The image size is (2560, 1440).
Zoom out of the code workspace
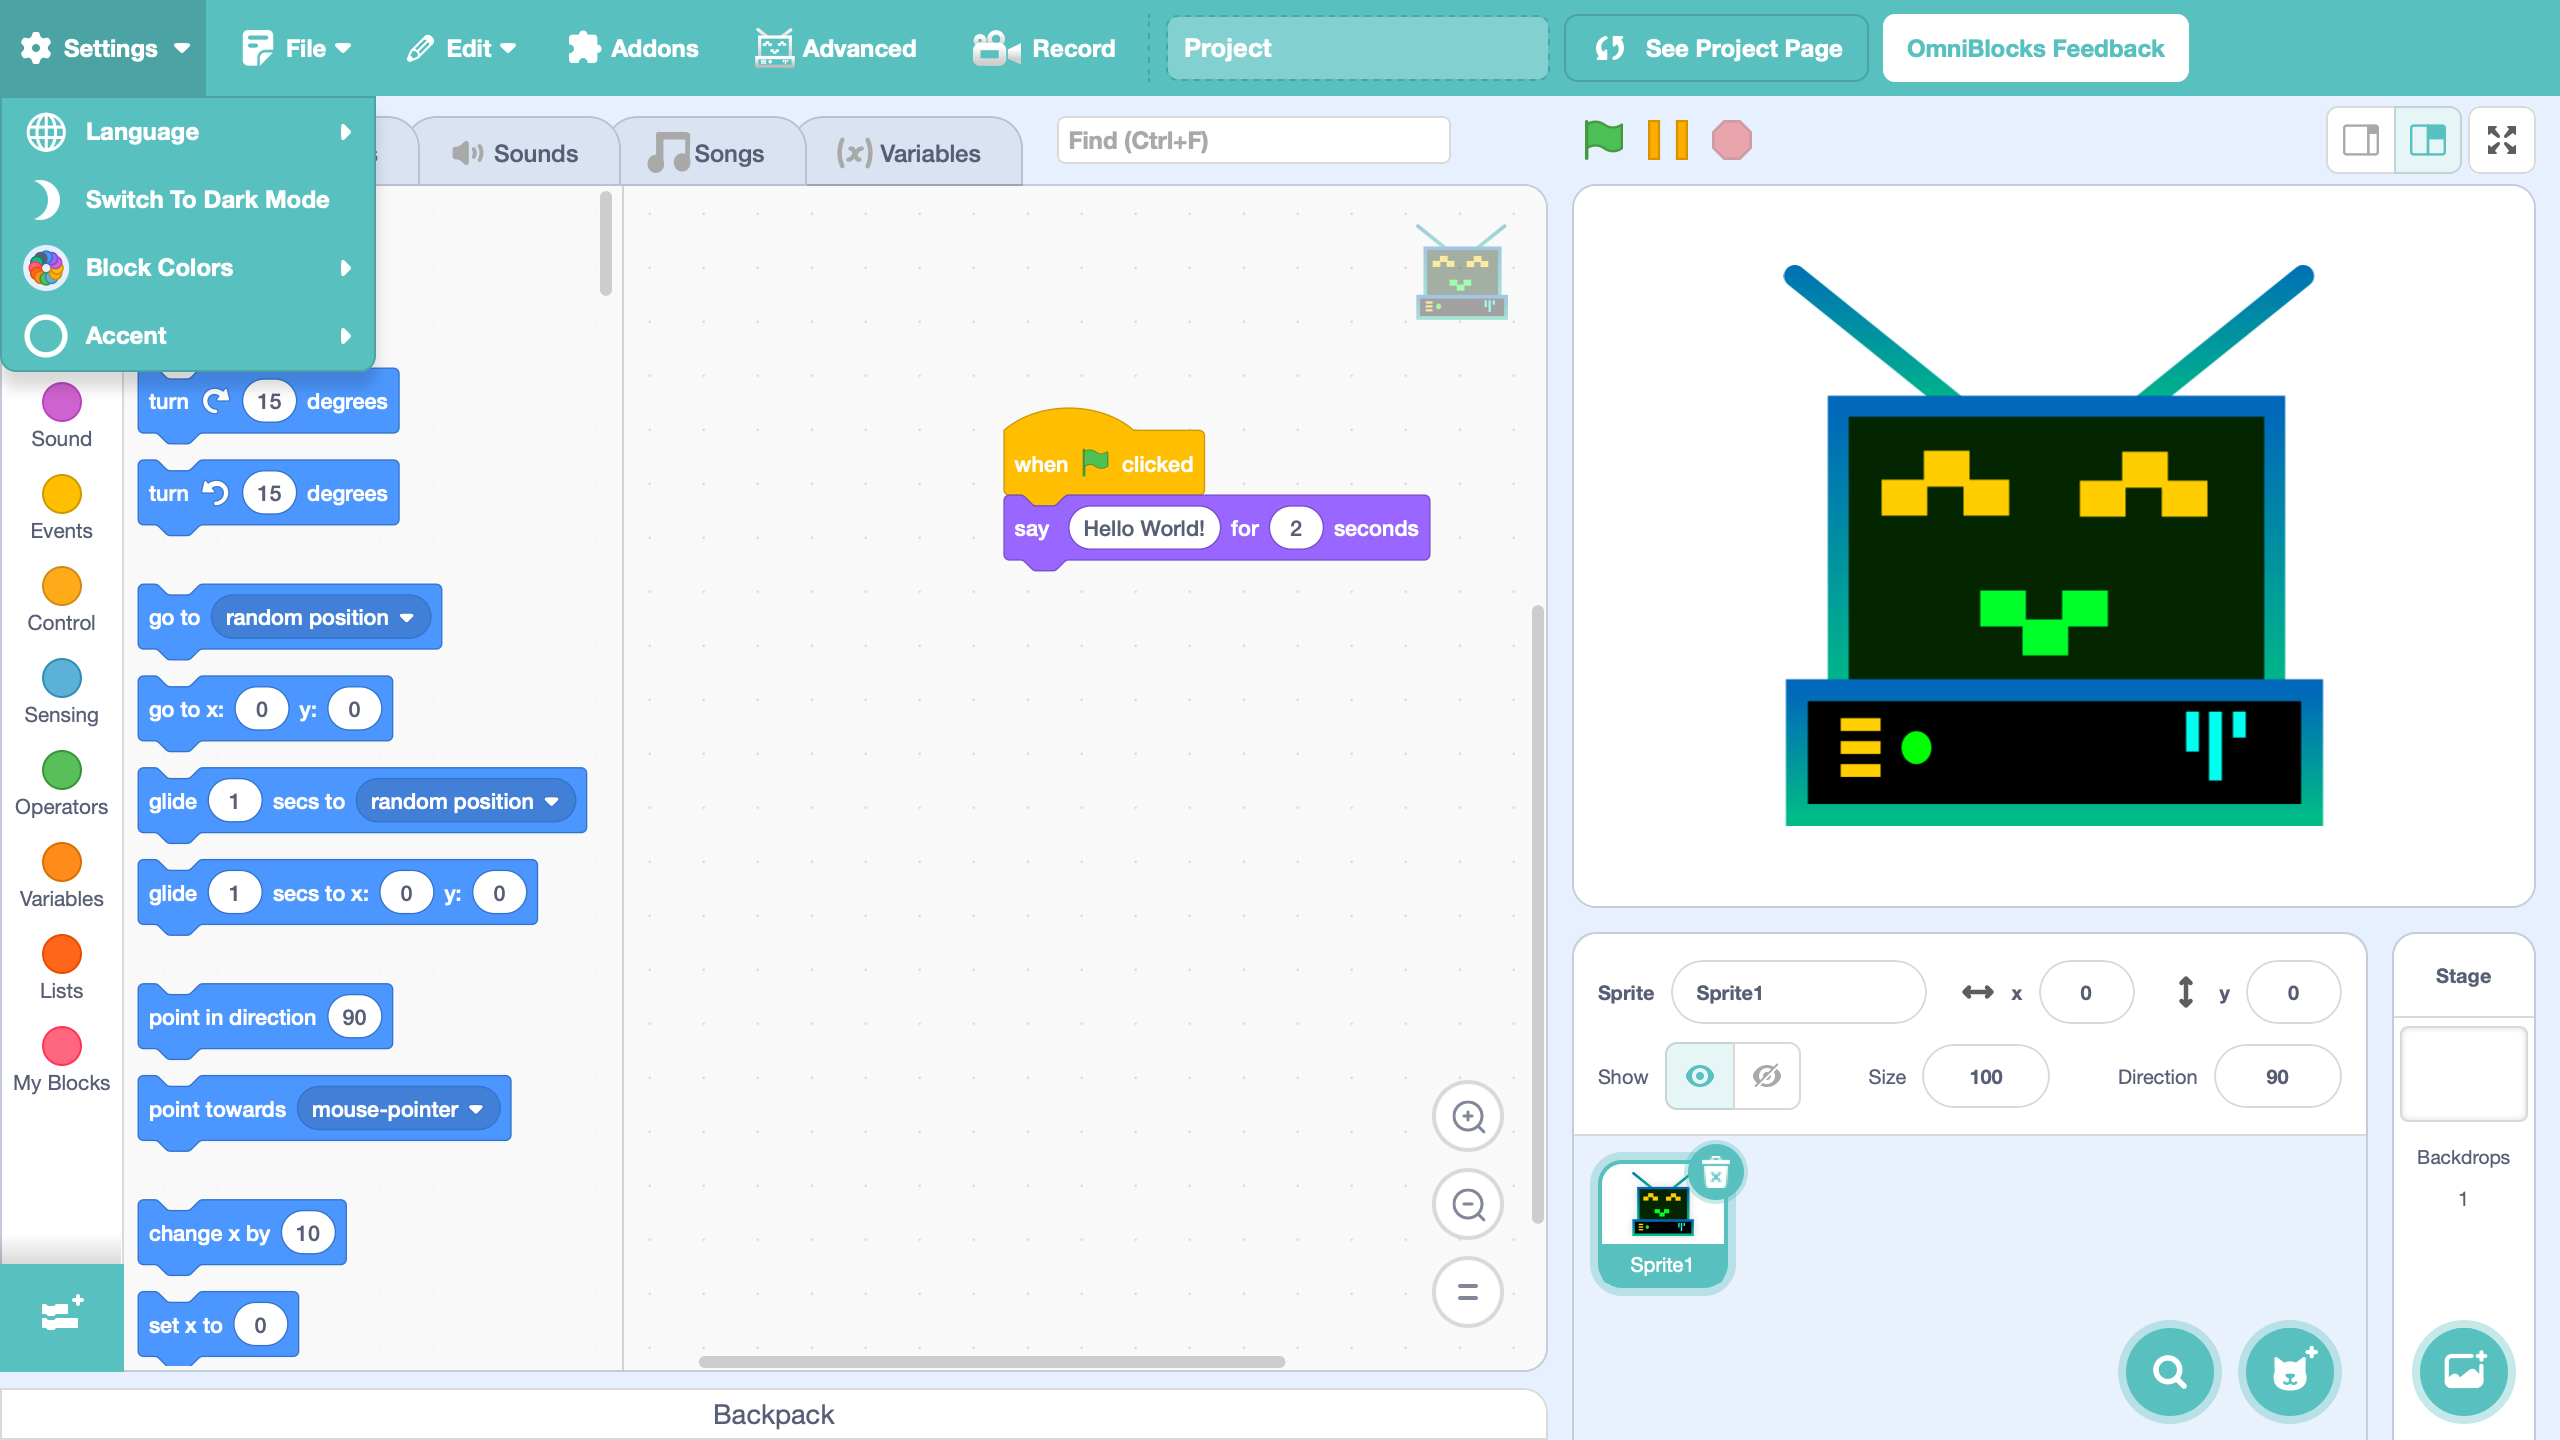[1467, 1204]
